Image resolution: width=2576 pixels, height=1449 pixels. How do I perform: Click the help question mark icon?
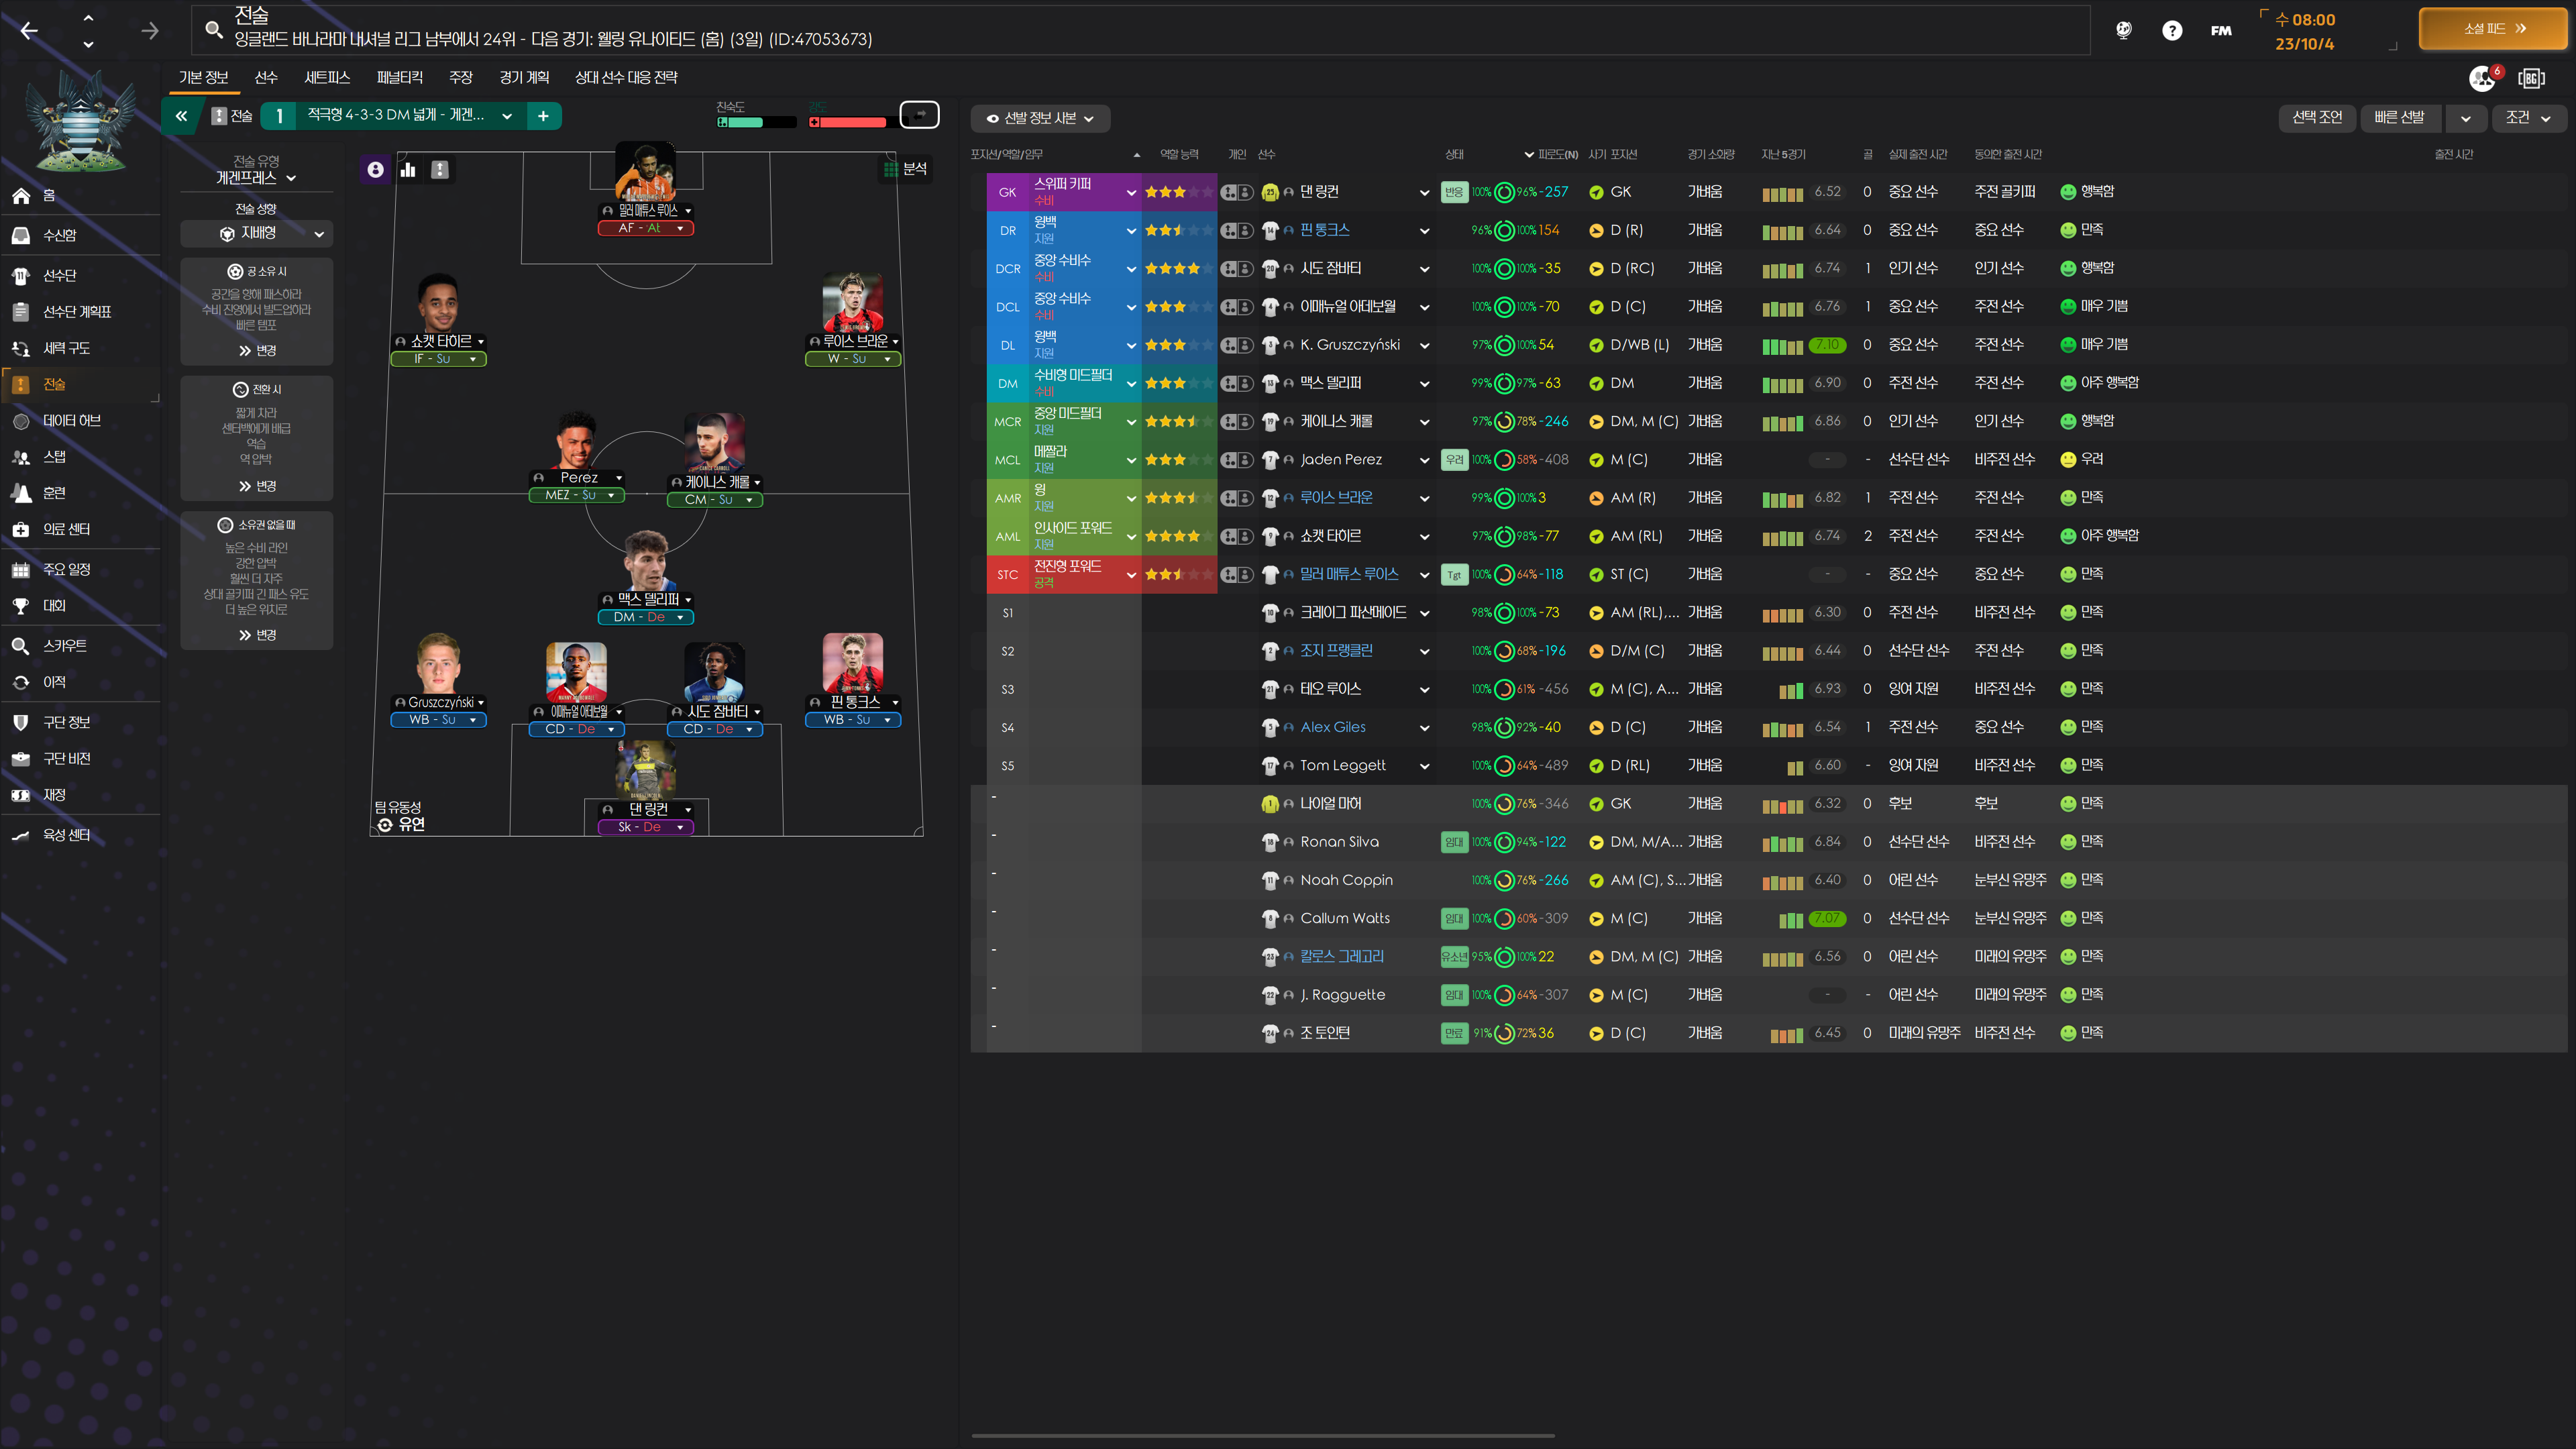click(2171, 30)
